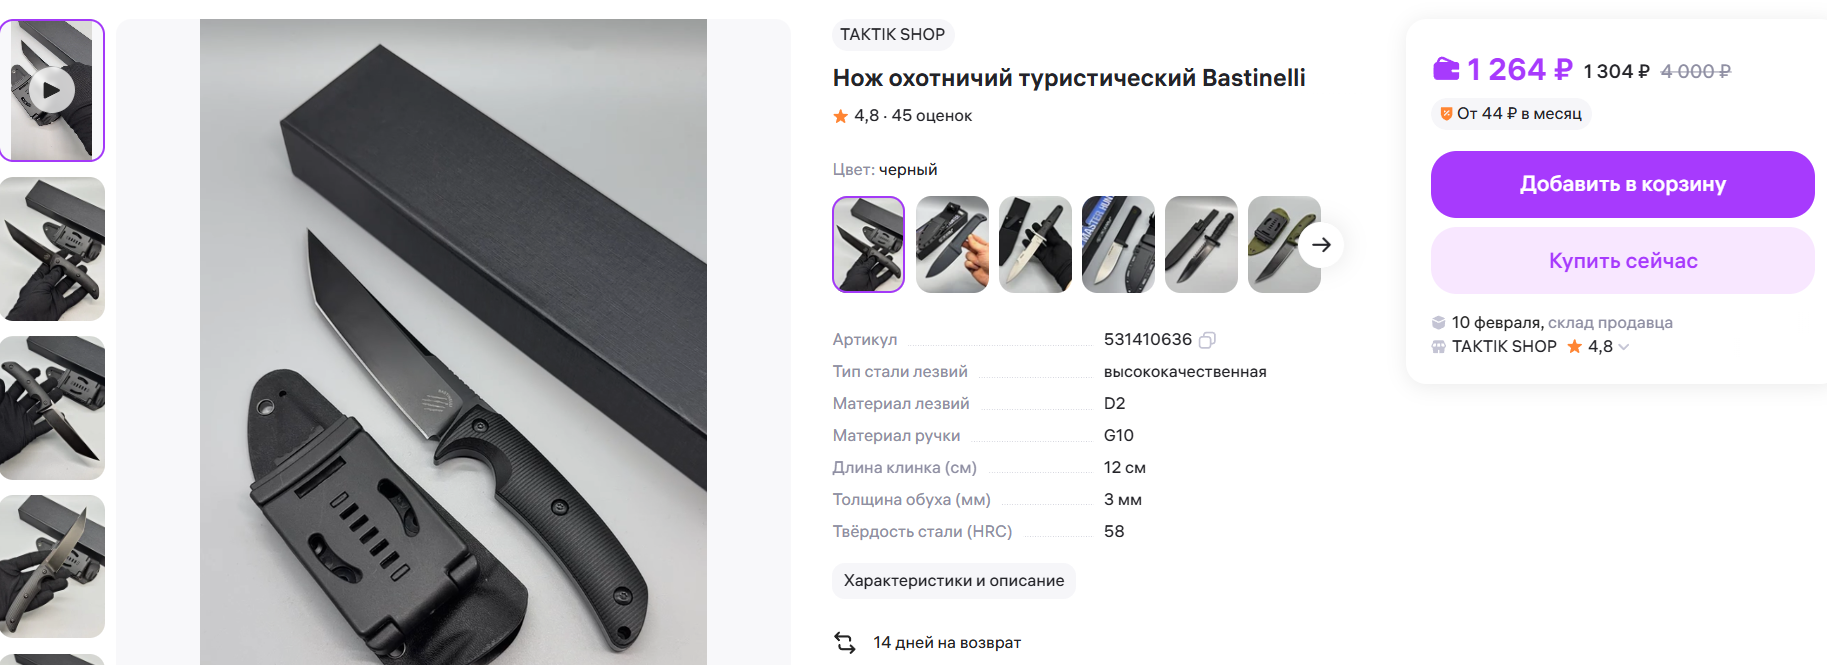Show more color variants with the arrow
Viewport: 1827px width, 665px height.
(x=1321, y=244)
